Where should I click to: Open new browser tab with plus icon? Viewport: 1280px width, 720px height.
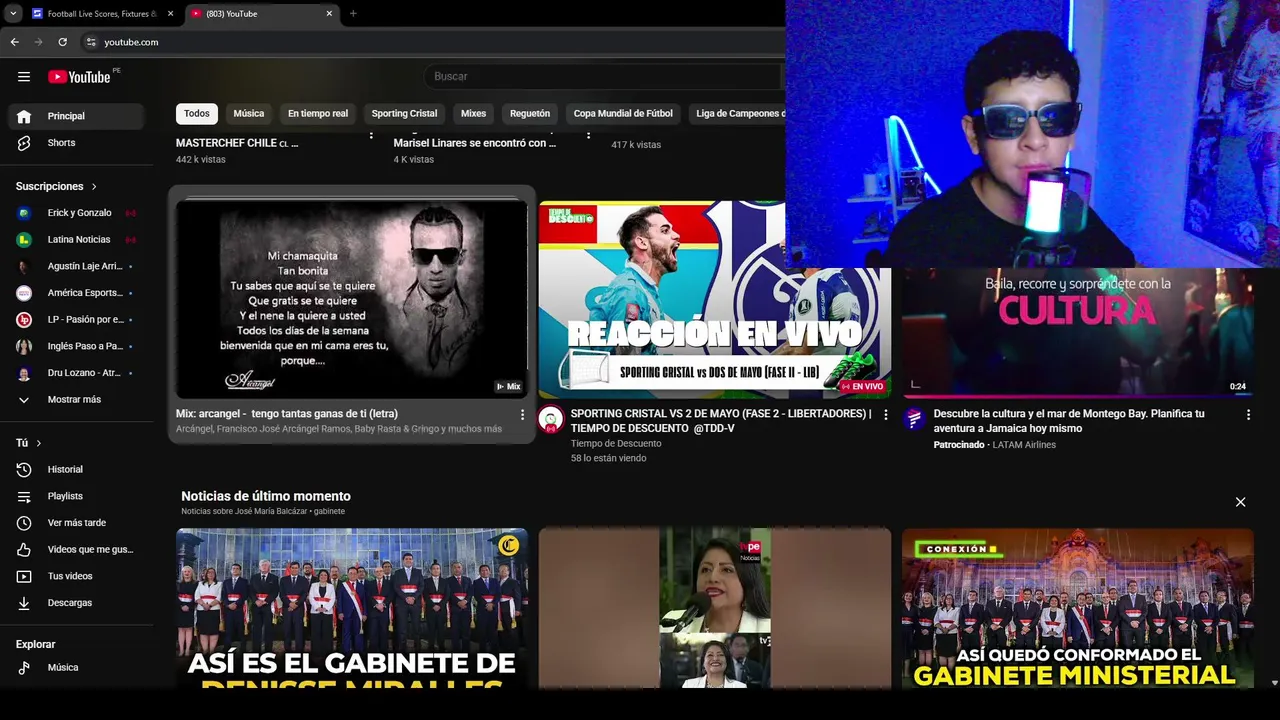(x=353, y=14)
